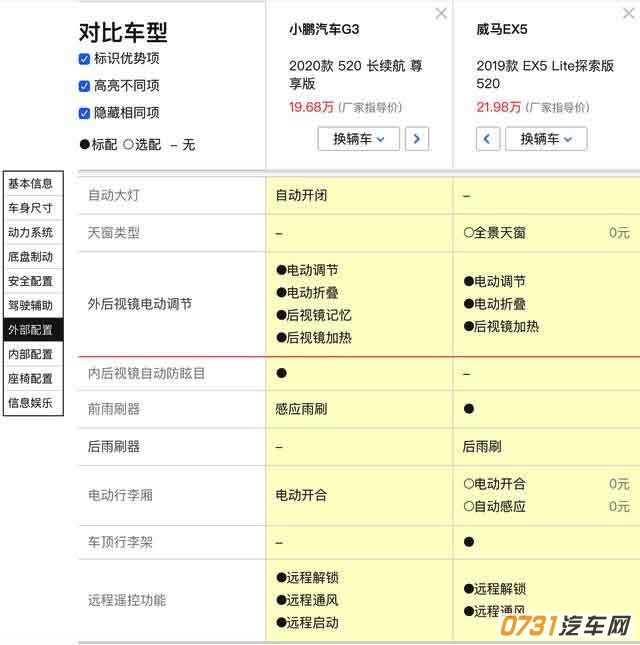Toggle 高亮不同项 checkbox
Screen dimensions: 640x645
click(84, 86)
